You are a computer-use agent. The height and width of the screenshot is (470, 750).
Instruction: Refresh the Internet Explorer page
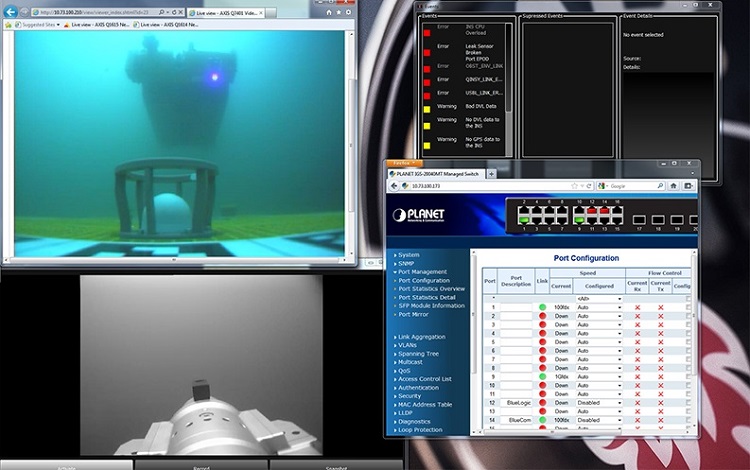tap(174, 12)
